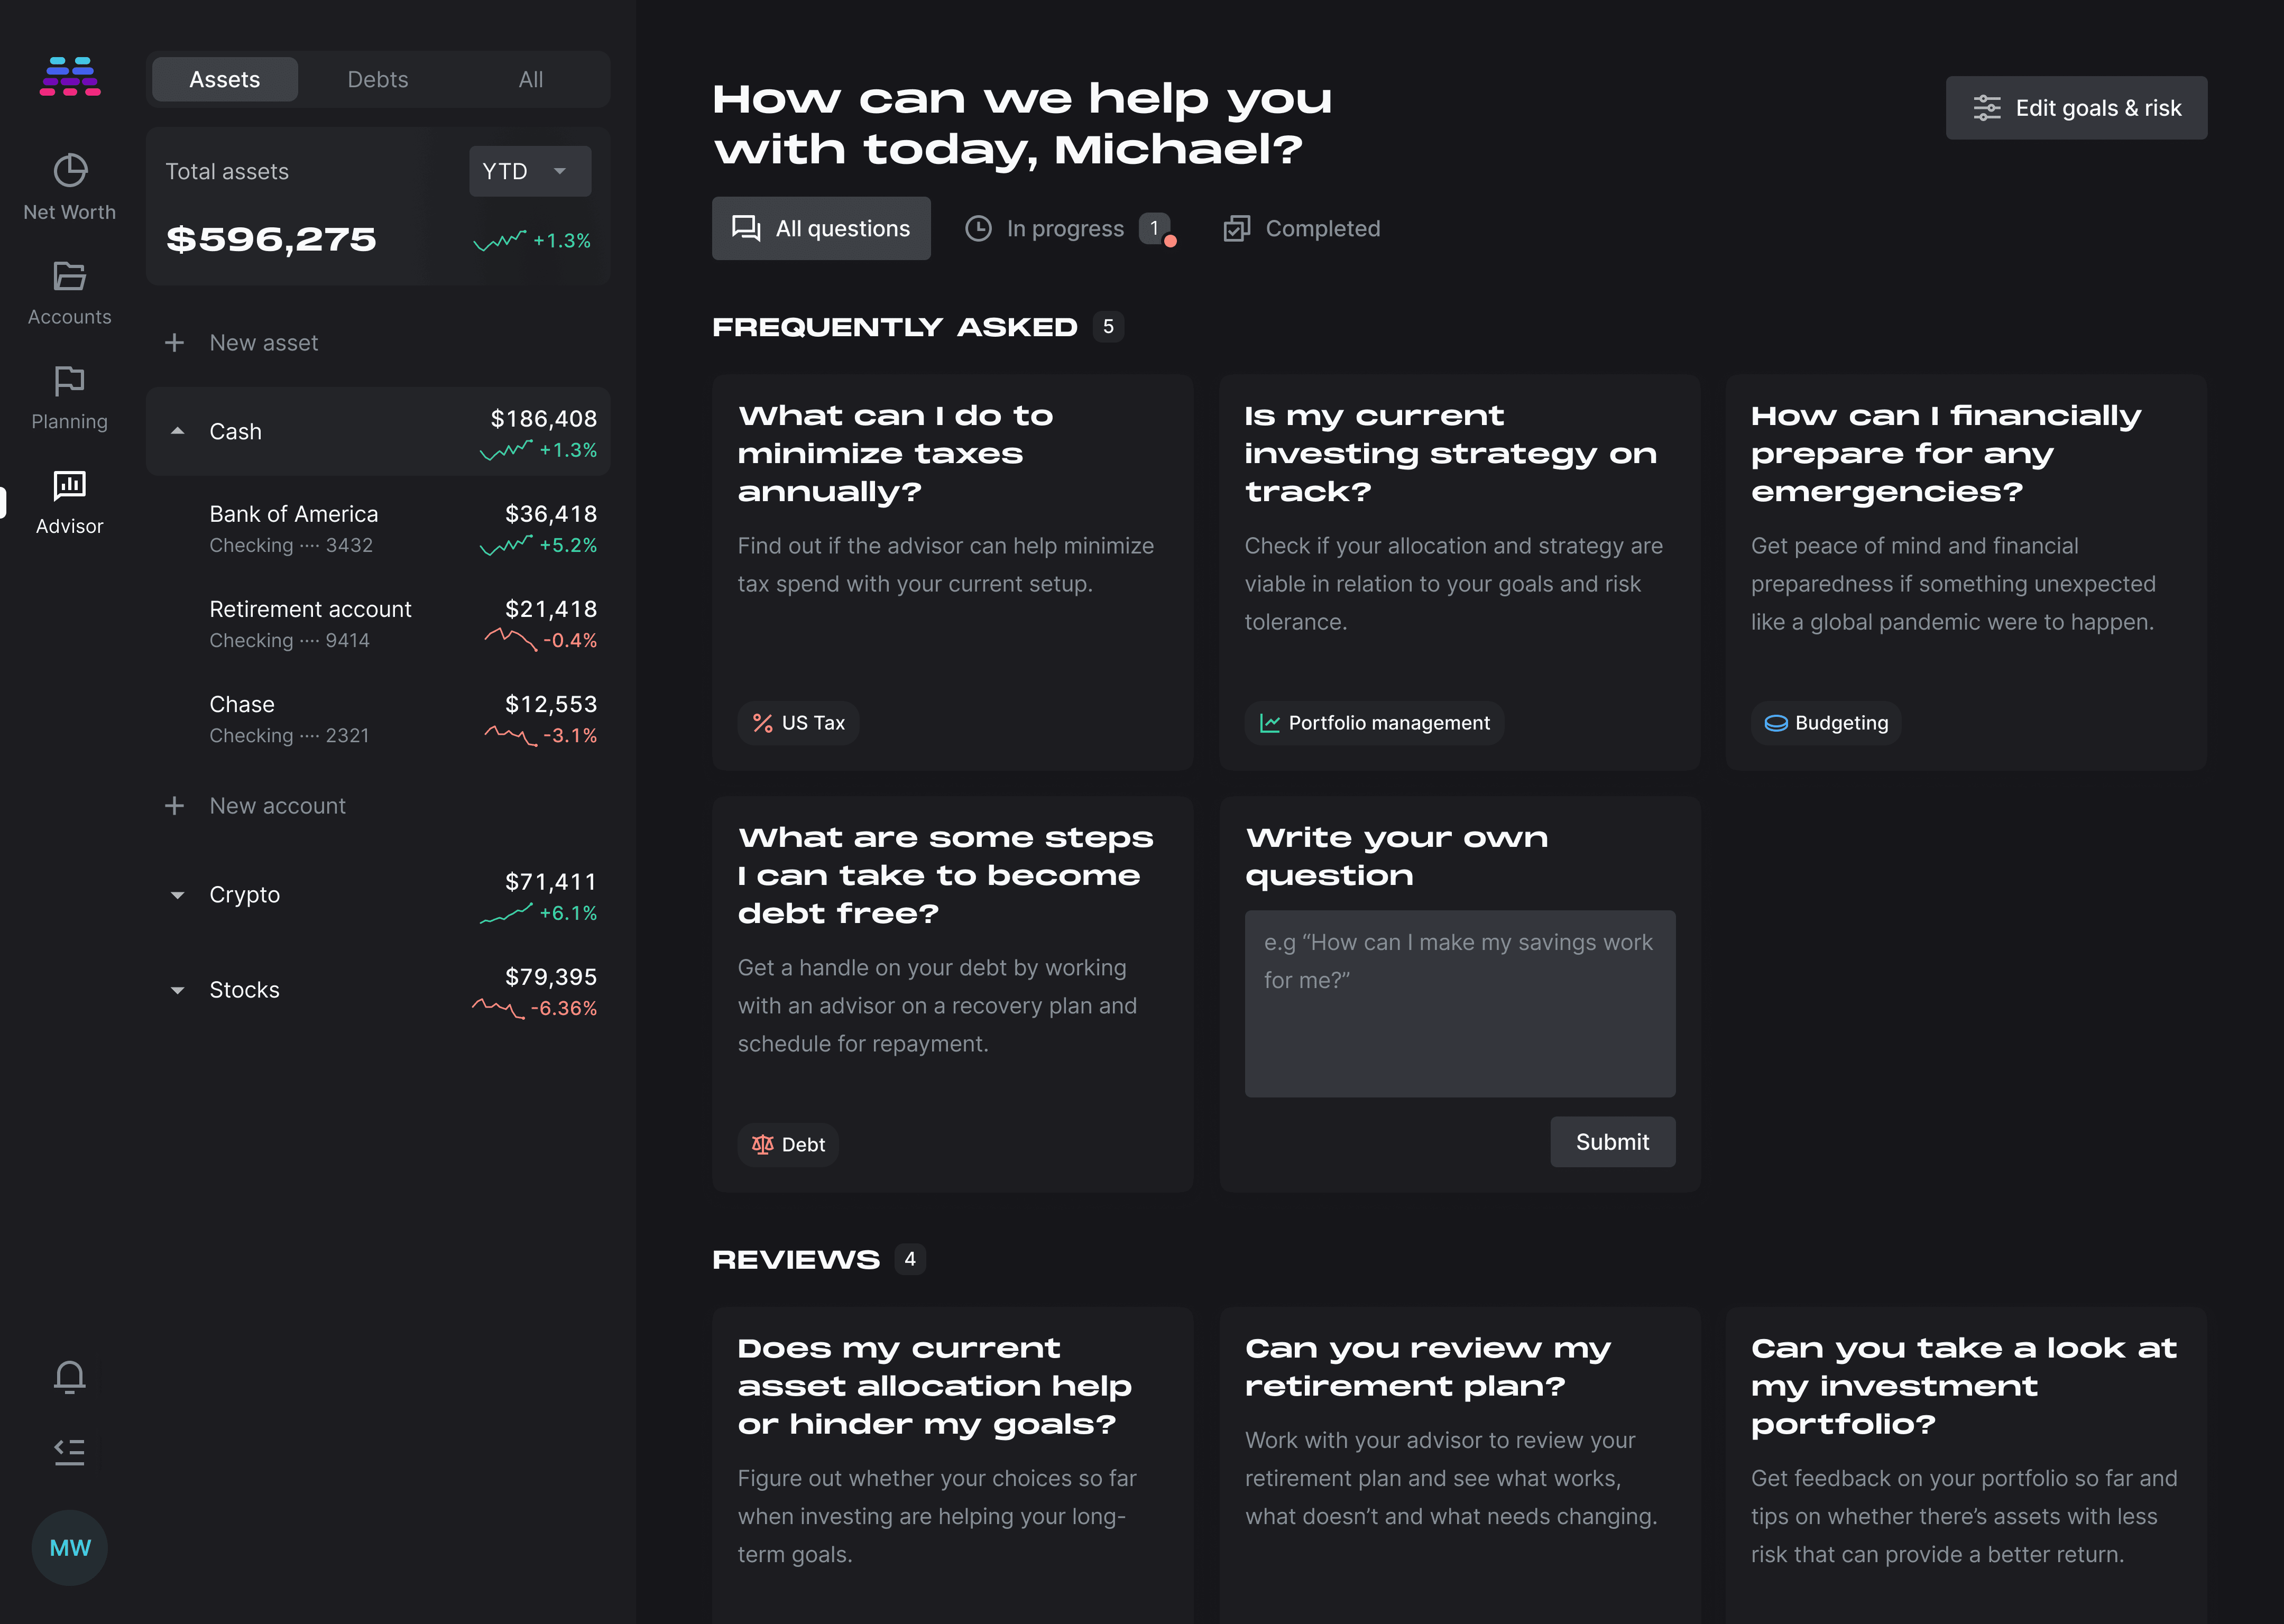This screenshot has height=1624, width=2284.
Task: Open the YTD period dropdown
Action: (x=529, y=172)
